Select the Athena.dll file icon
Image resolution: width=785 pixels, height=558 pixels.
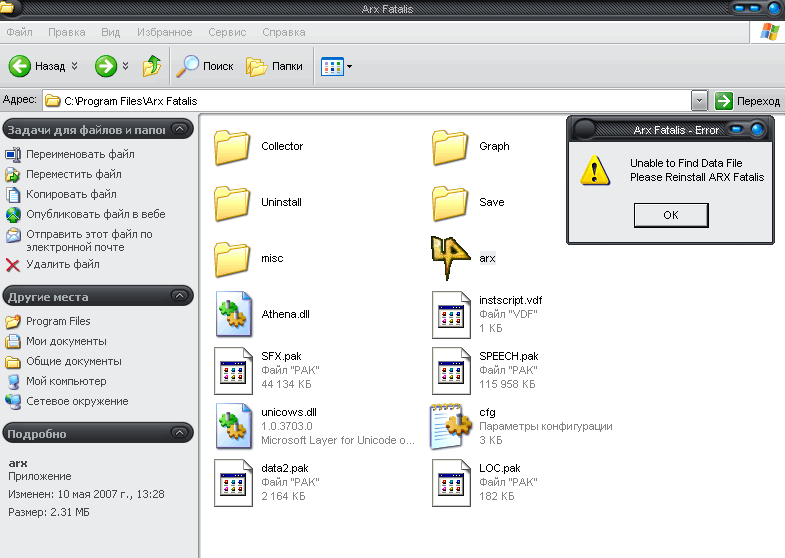point(234,314)
